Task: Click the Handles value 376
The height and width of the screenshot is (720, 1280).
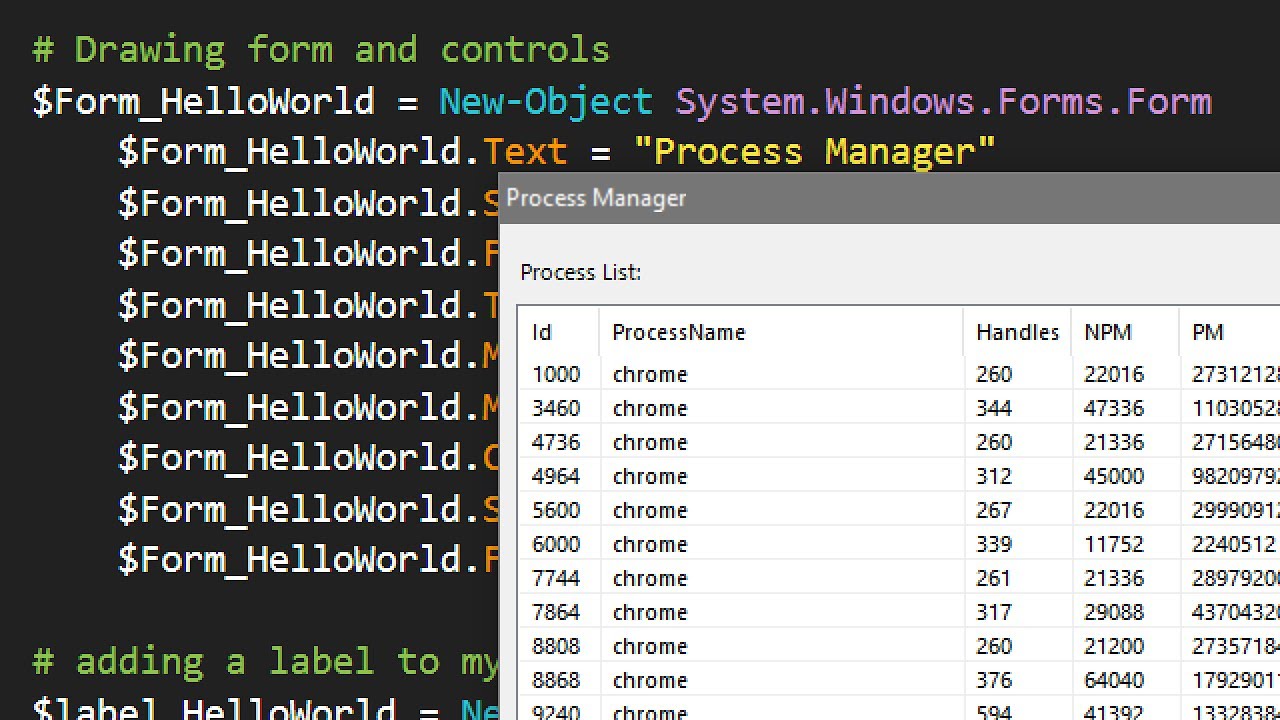Action: [994, 680]
